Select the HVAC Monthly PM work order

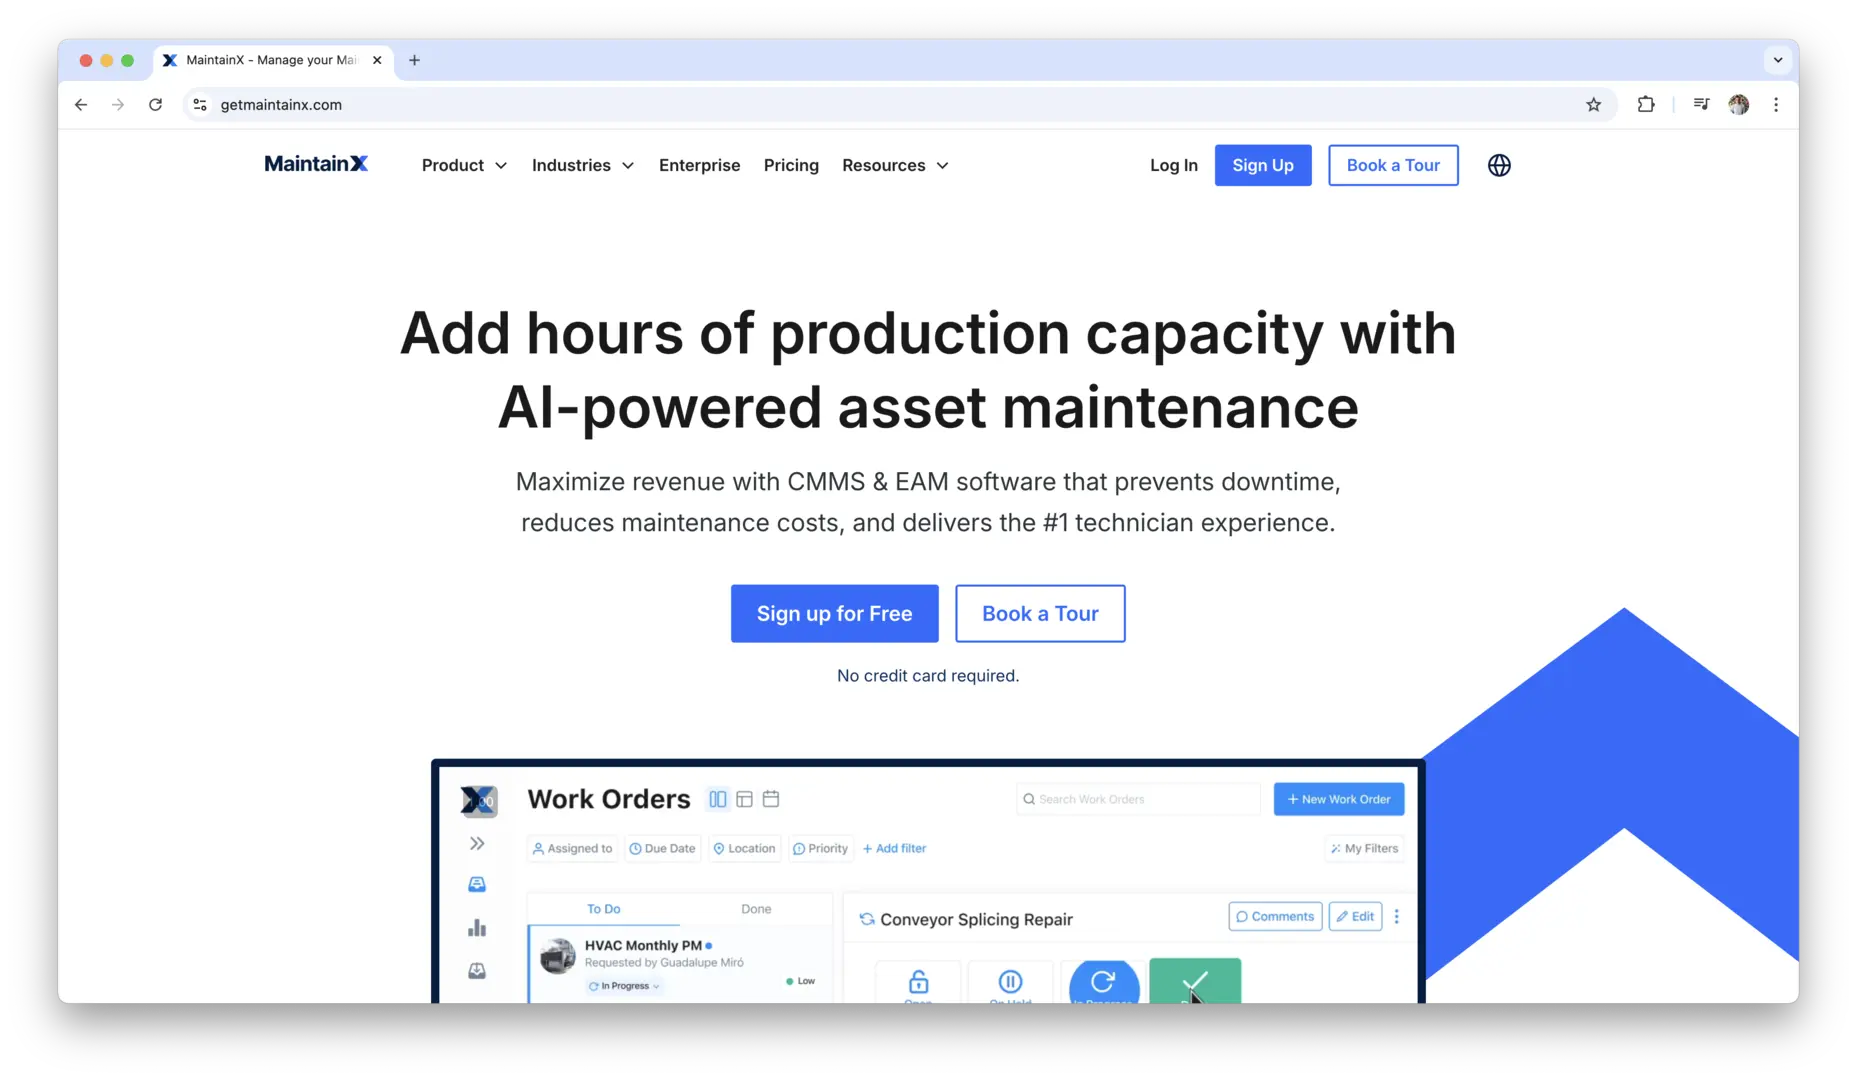click(680, 965)
